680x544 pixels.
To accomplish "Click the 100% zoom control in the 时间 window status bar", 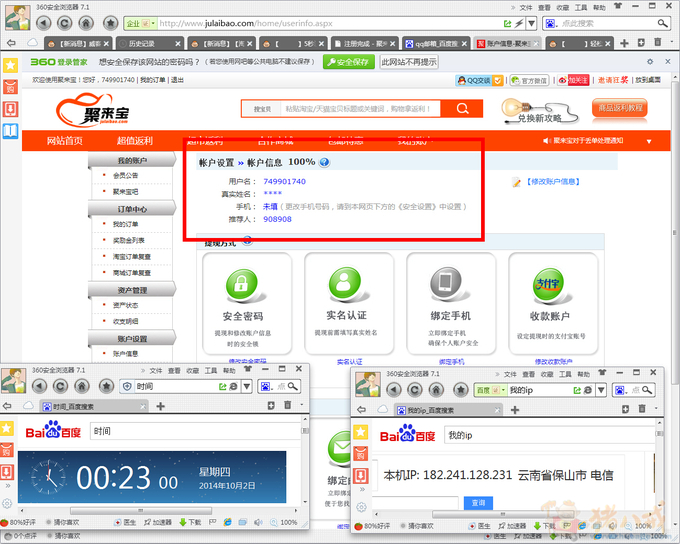I will click(284, 522).
